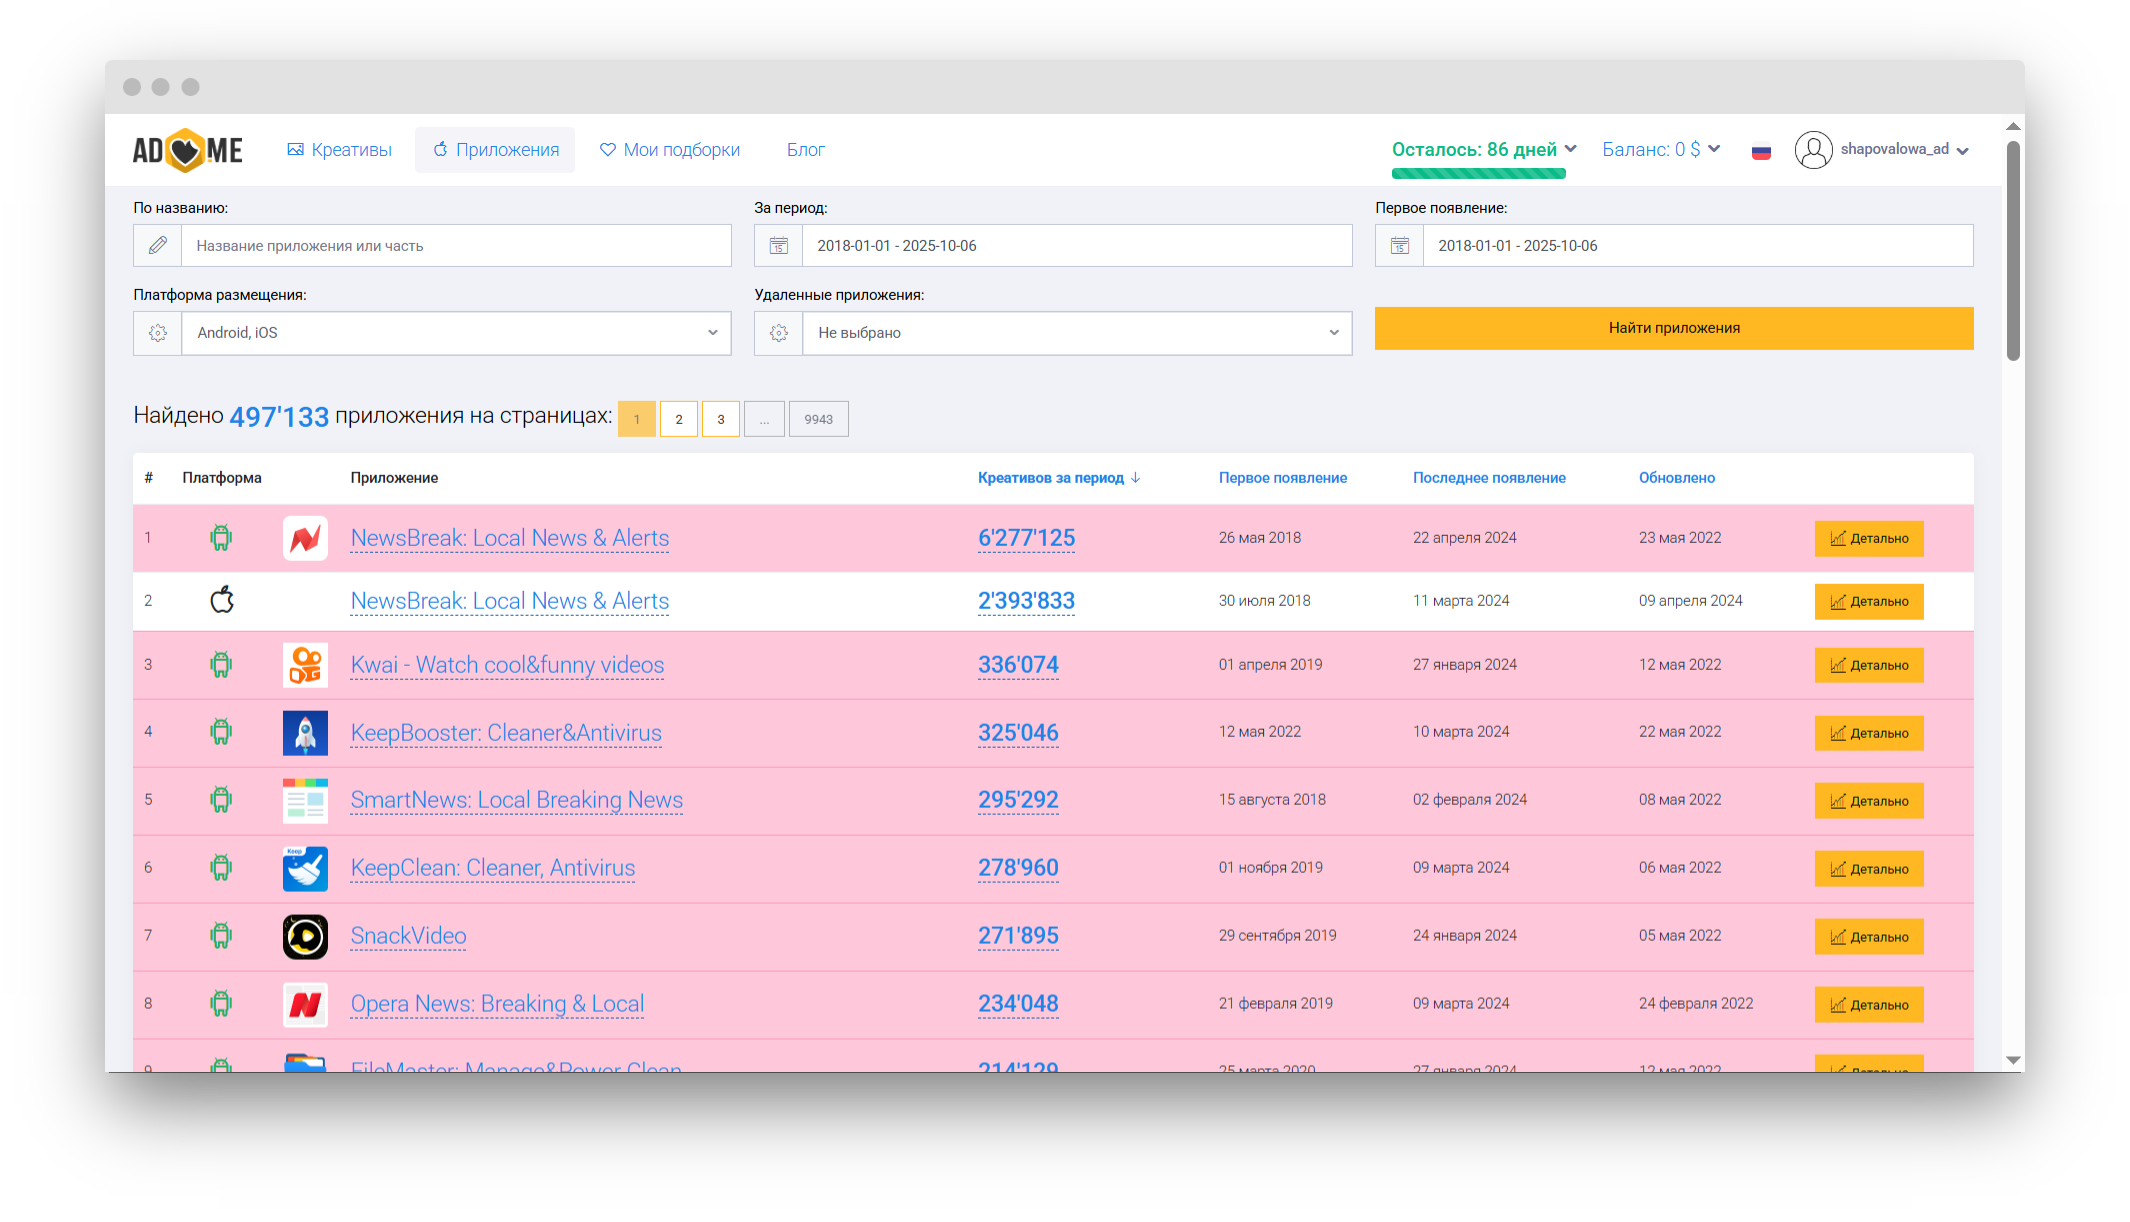Click the gear icon beside Платформа размещения
The image size is (2130, 1222).
pos(158,333)
